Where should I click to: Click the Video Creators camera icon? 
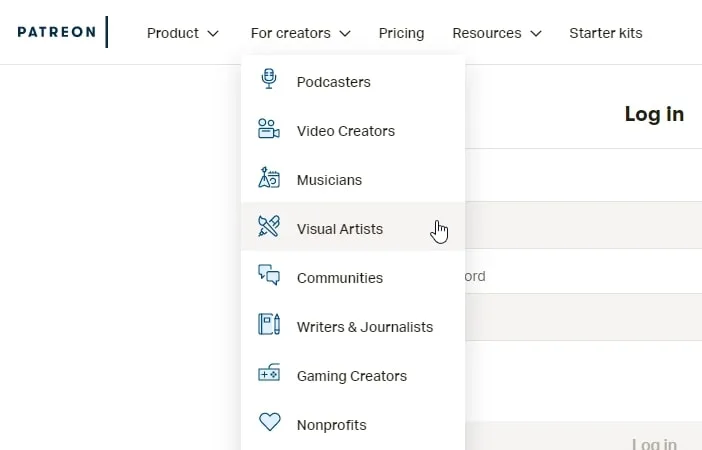click(268, 129)
